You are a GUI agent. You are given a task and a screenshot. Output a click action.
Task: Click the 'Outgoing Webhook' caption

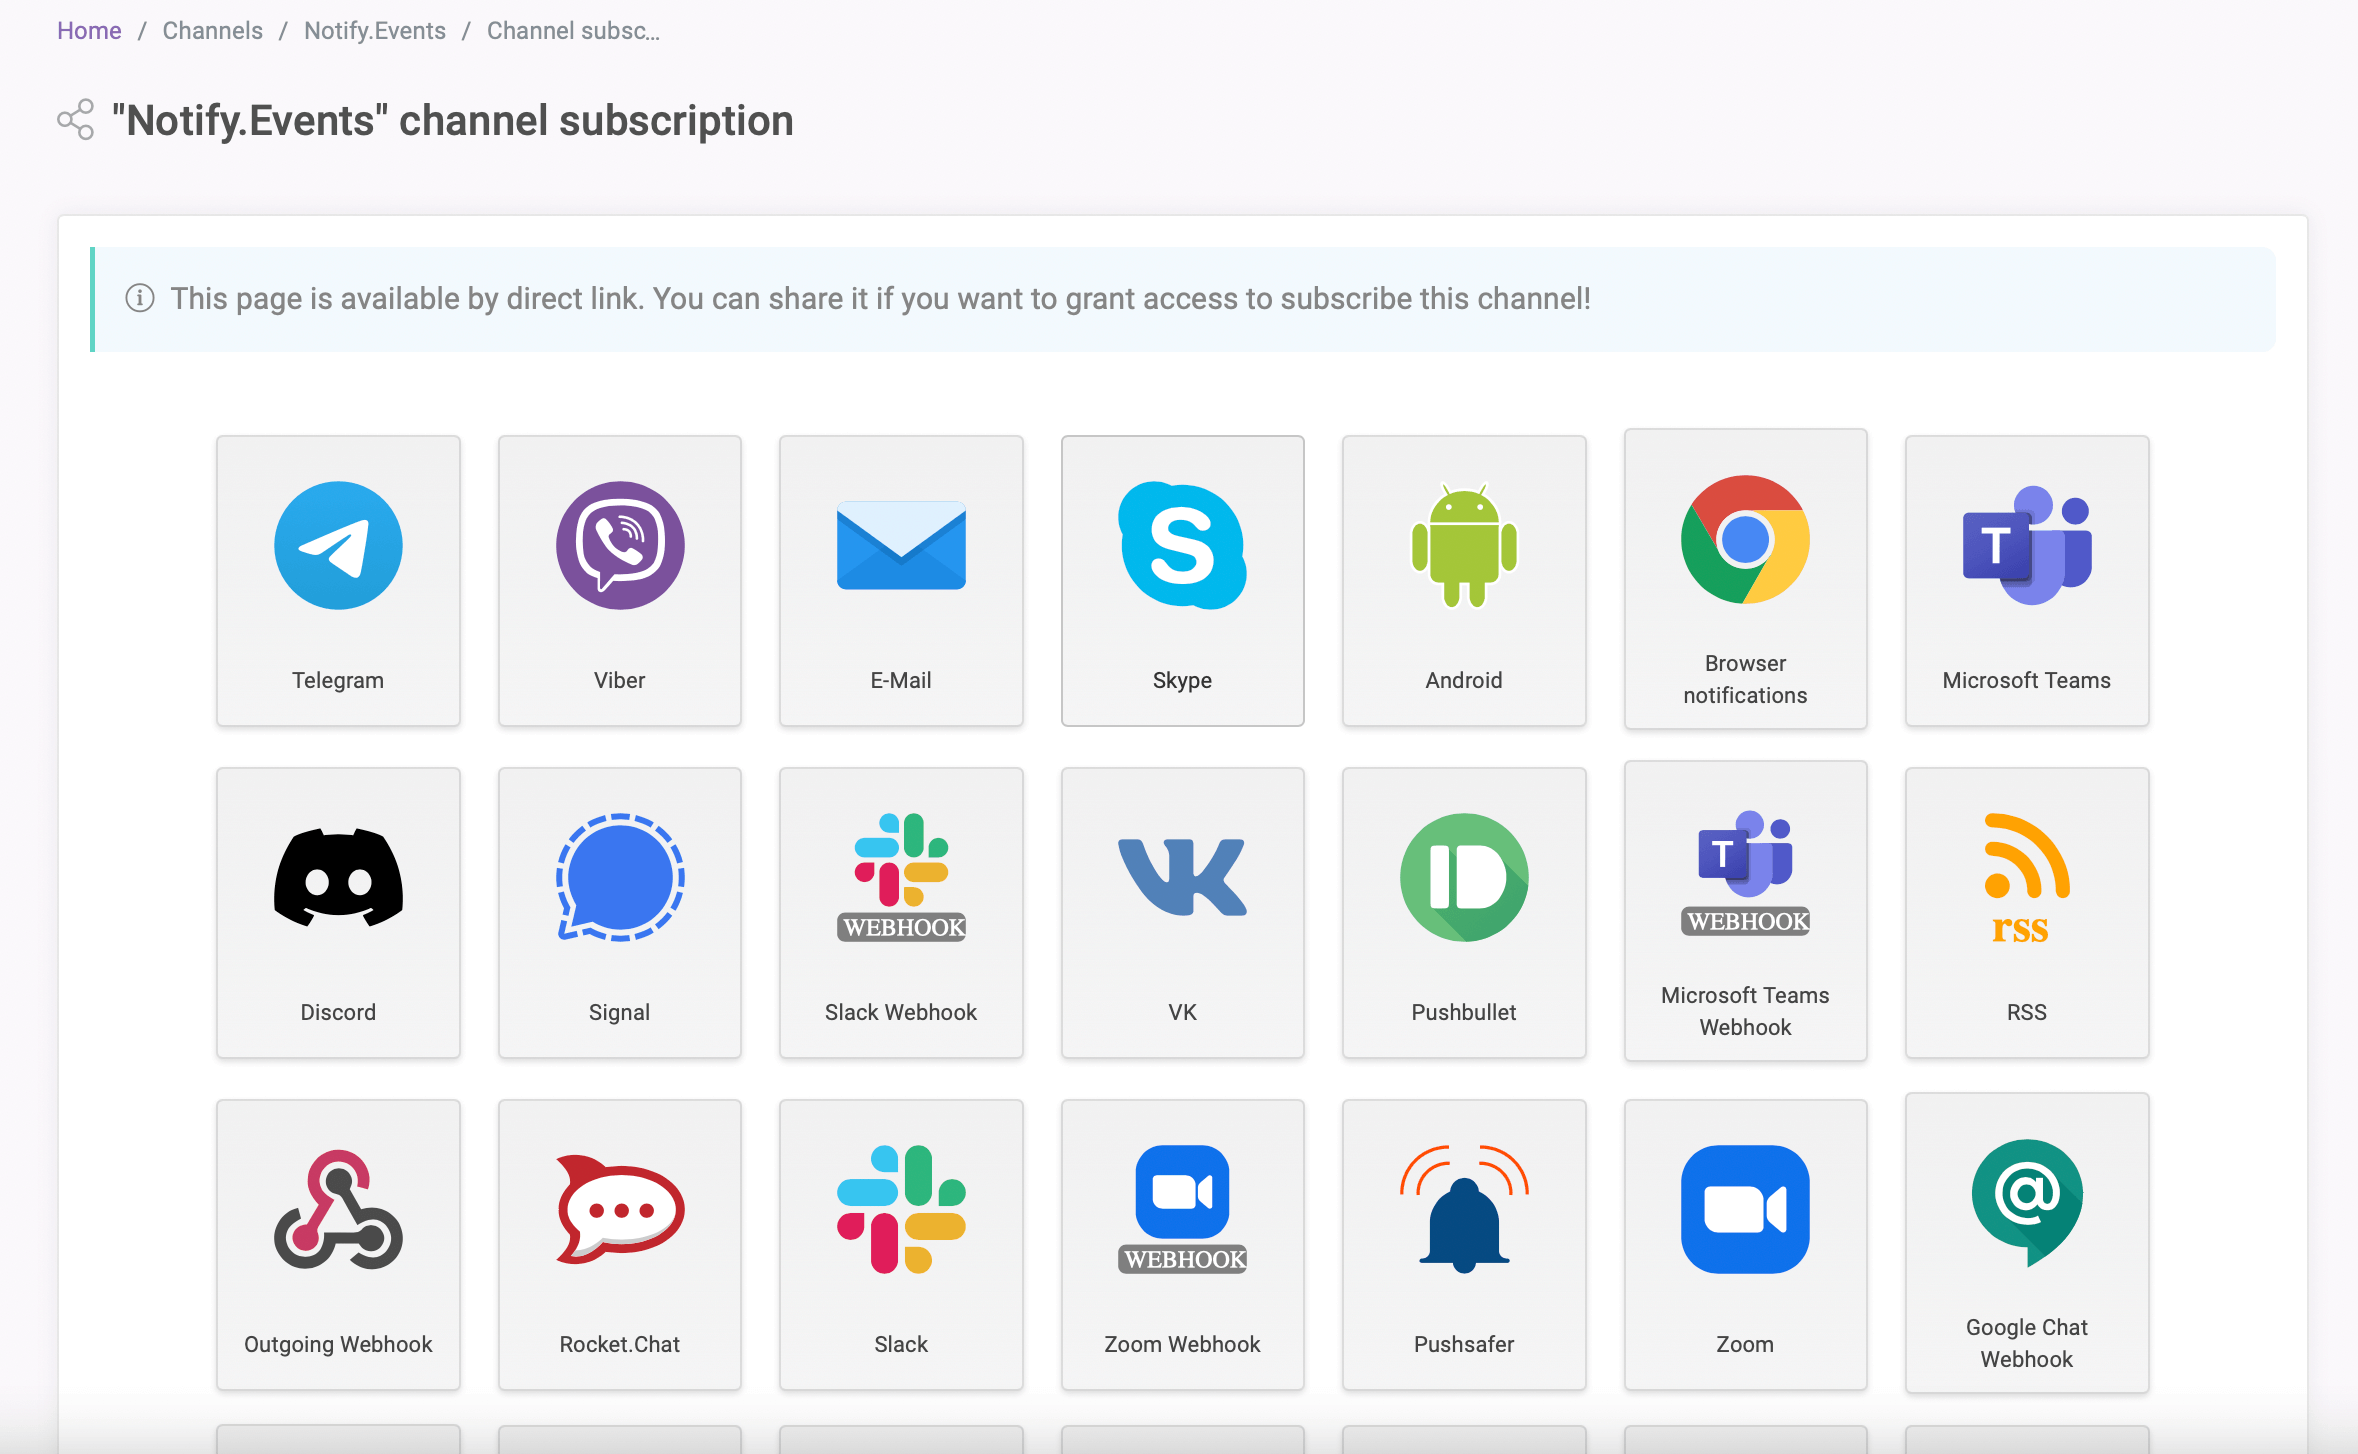pyautogui.click(x=338, y=1344)
